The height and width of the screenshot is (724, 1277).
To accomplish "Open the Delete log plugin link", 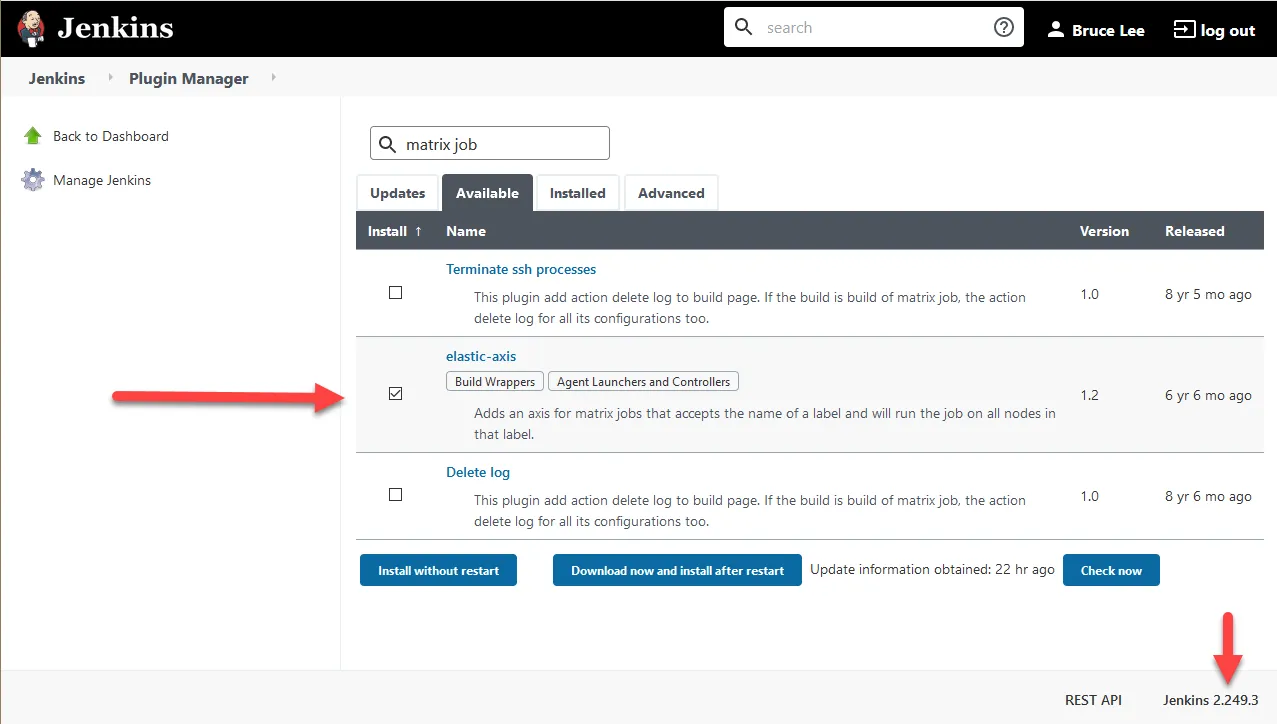I will tap(478, 472).
